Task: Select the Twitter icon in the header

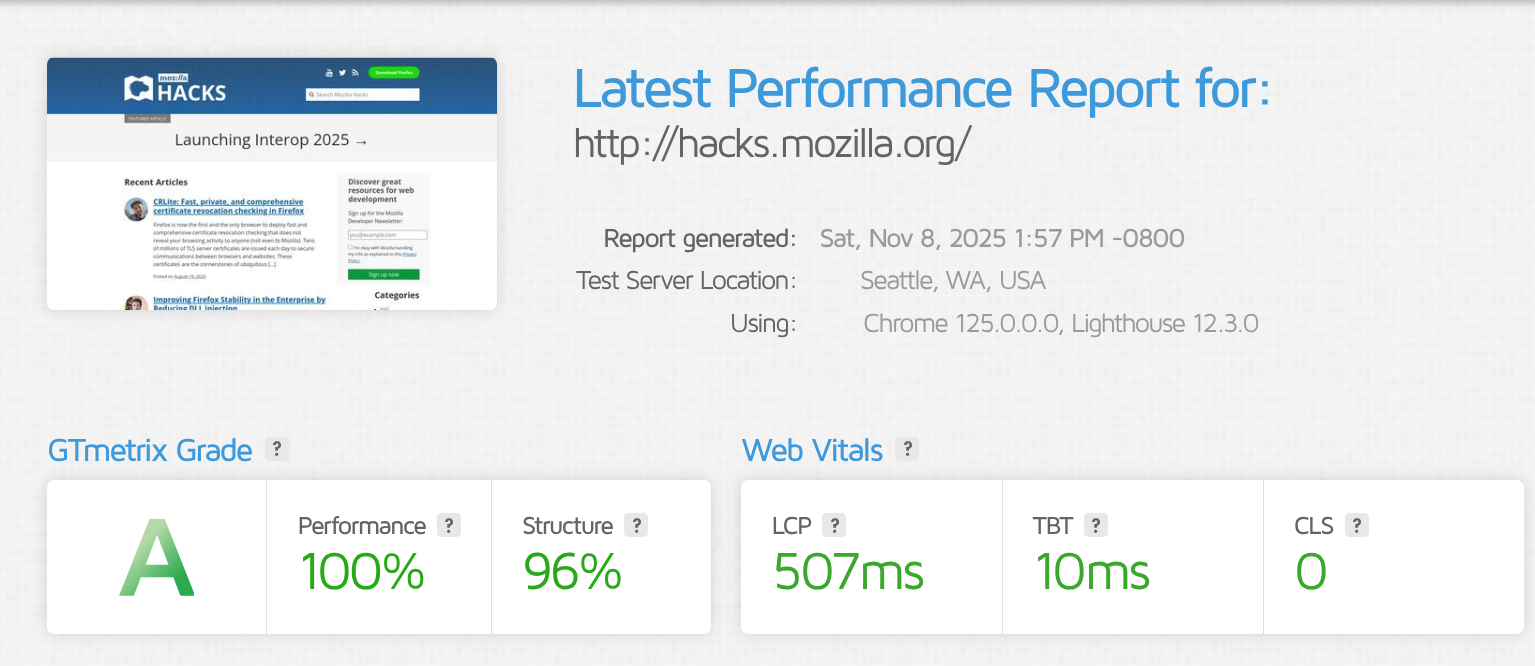Action: click(x=342, y=73)
